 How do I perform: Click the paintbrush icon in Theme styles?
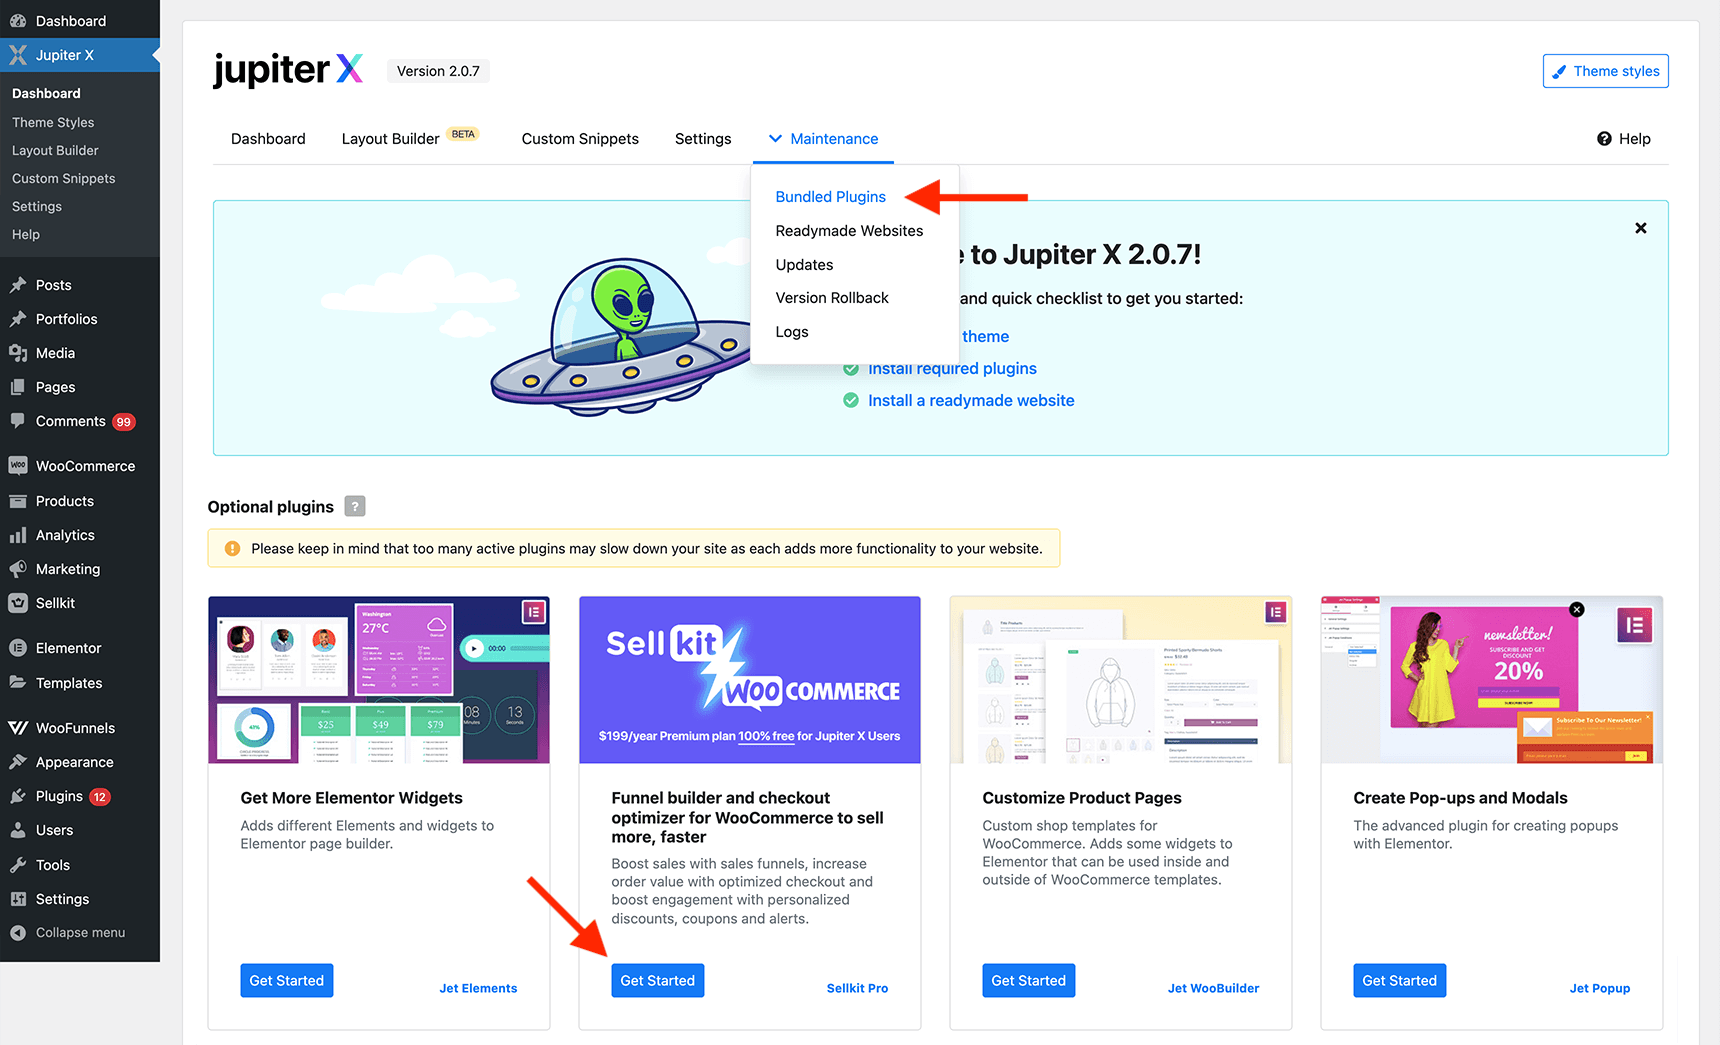(1559, 72)
